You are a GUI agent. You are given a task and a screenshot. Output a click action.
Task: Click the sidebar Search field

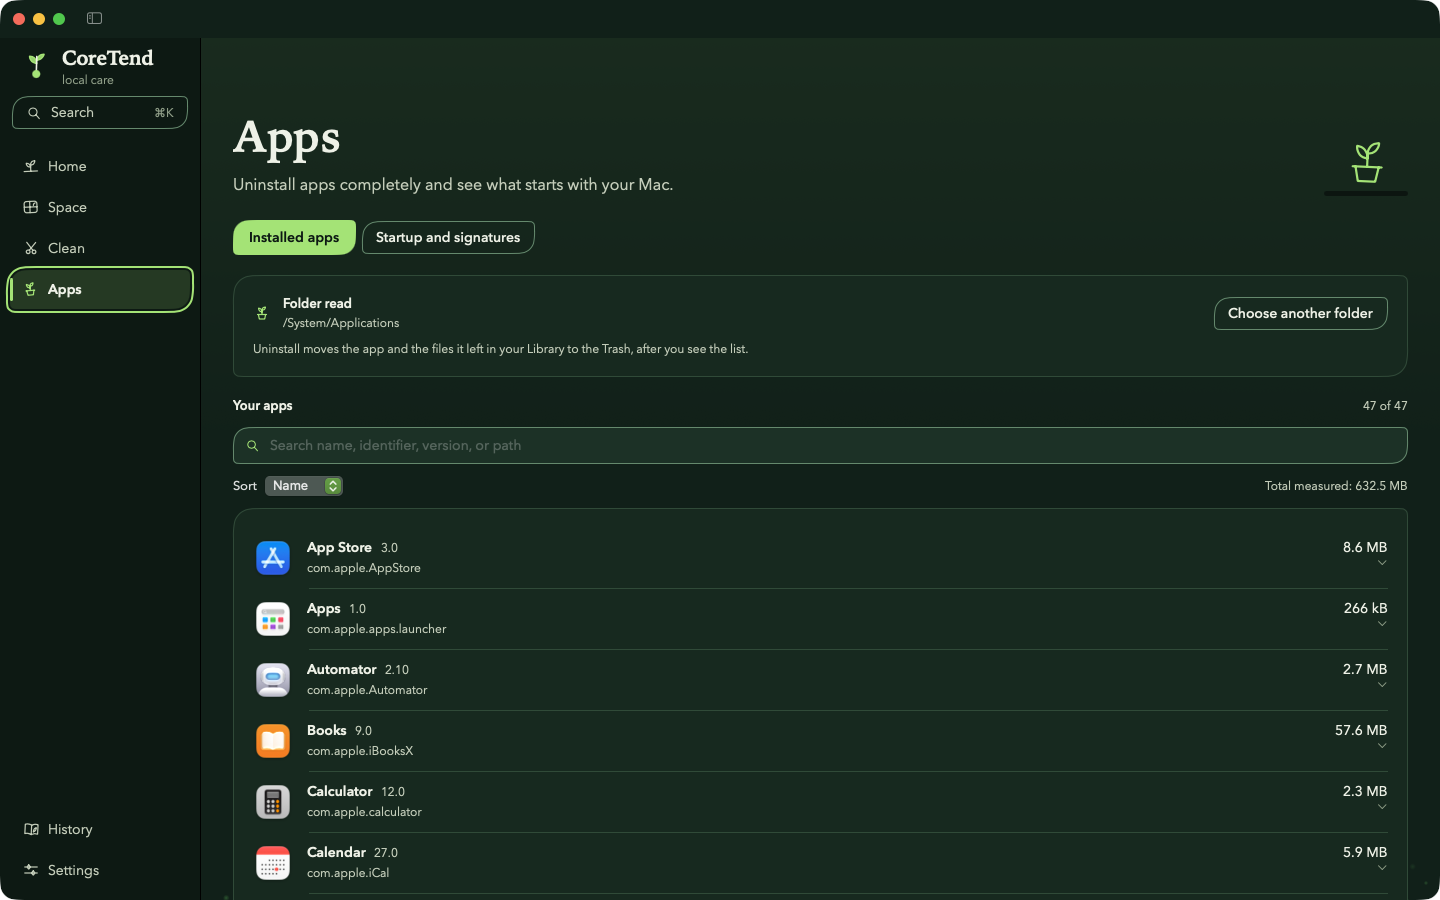click(x=100, y=112)
